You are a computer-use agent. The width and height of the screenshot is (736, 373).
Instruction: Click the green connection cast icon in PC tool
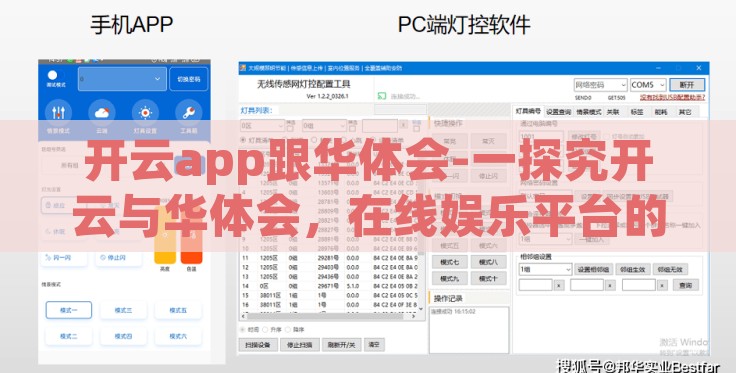tap(382, 96)
